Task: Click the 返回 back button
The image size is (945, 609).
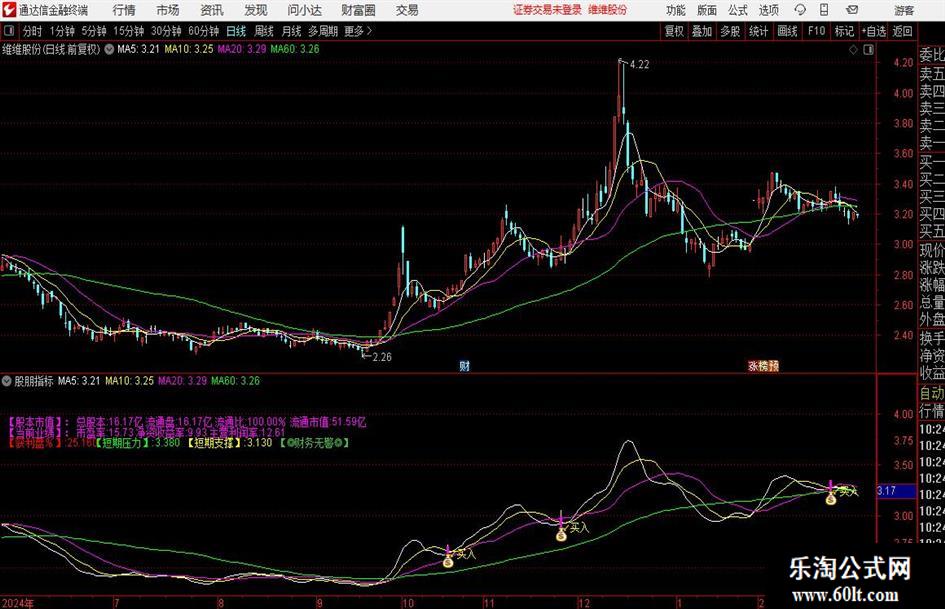Action: 902,31
